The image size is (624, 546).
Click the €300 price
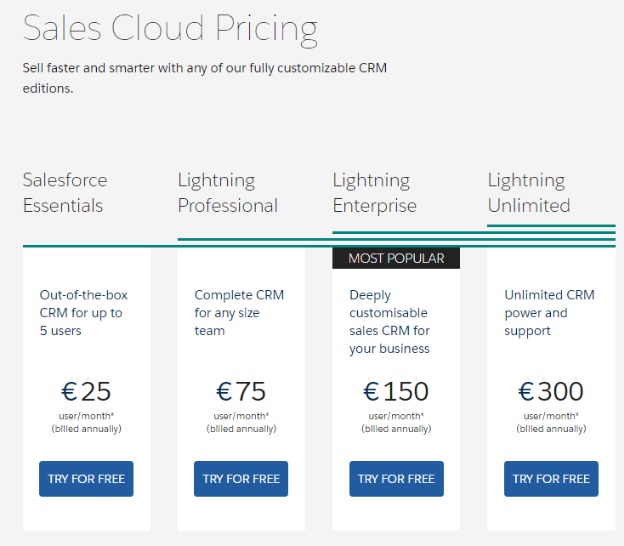click(x=551, y=391)
